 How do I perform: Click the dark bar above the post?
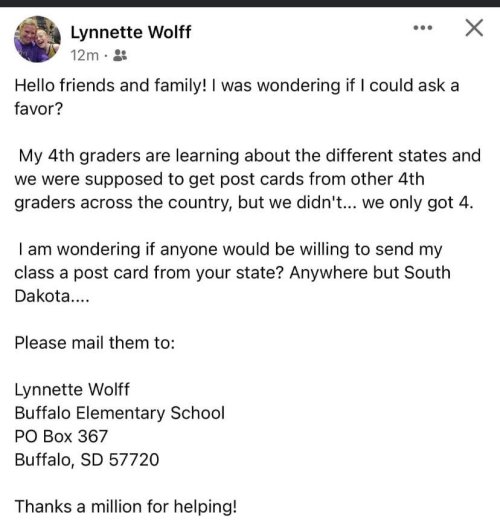pyautogui.click(x=250, y=3)
